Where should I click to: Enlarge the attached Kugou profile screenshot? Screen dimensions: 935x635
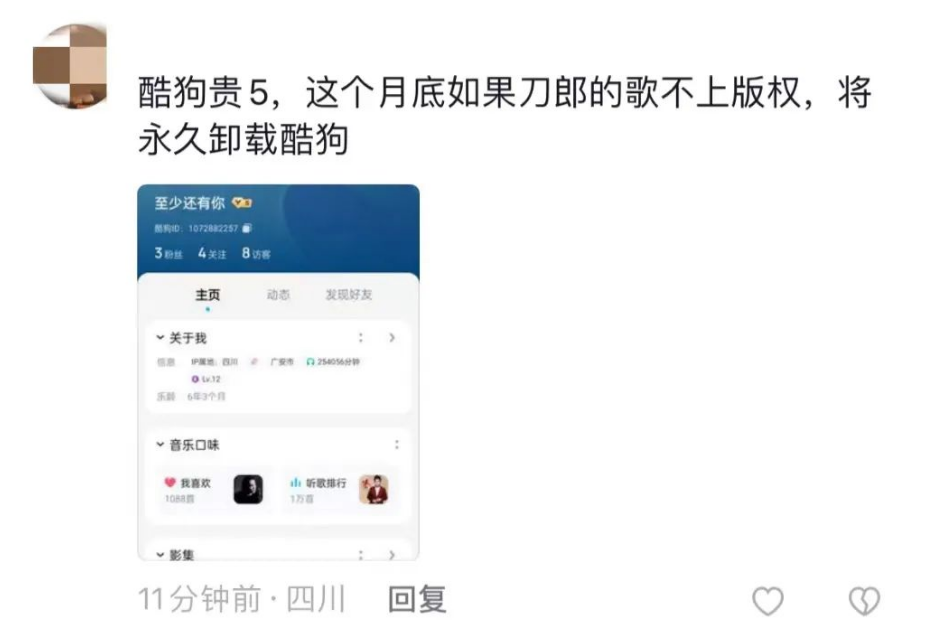[x=278, y=373]
